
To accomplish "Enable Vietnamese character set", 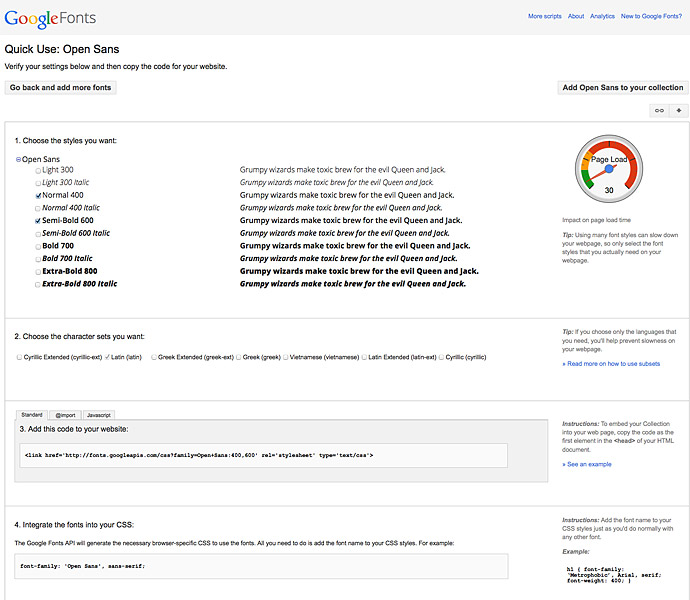I will click(286, 357).
